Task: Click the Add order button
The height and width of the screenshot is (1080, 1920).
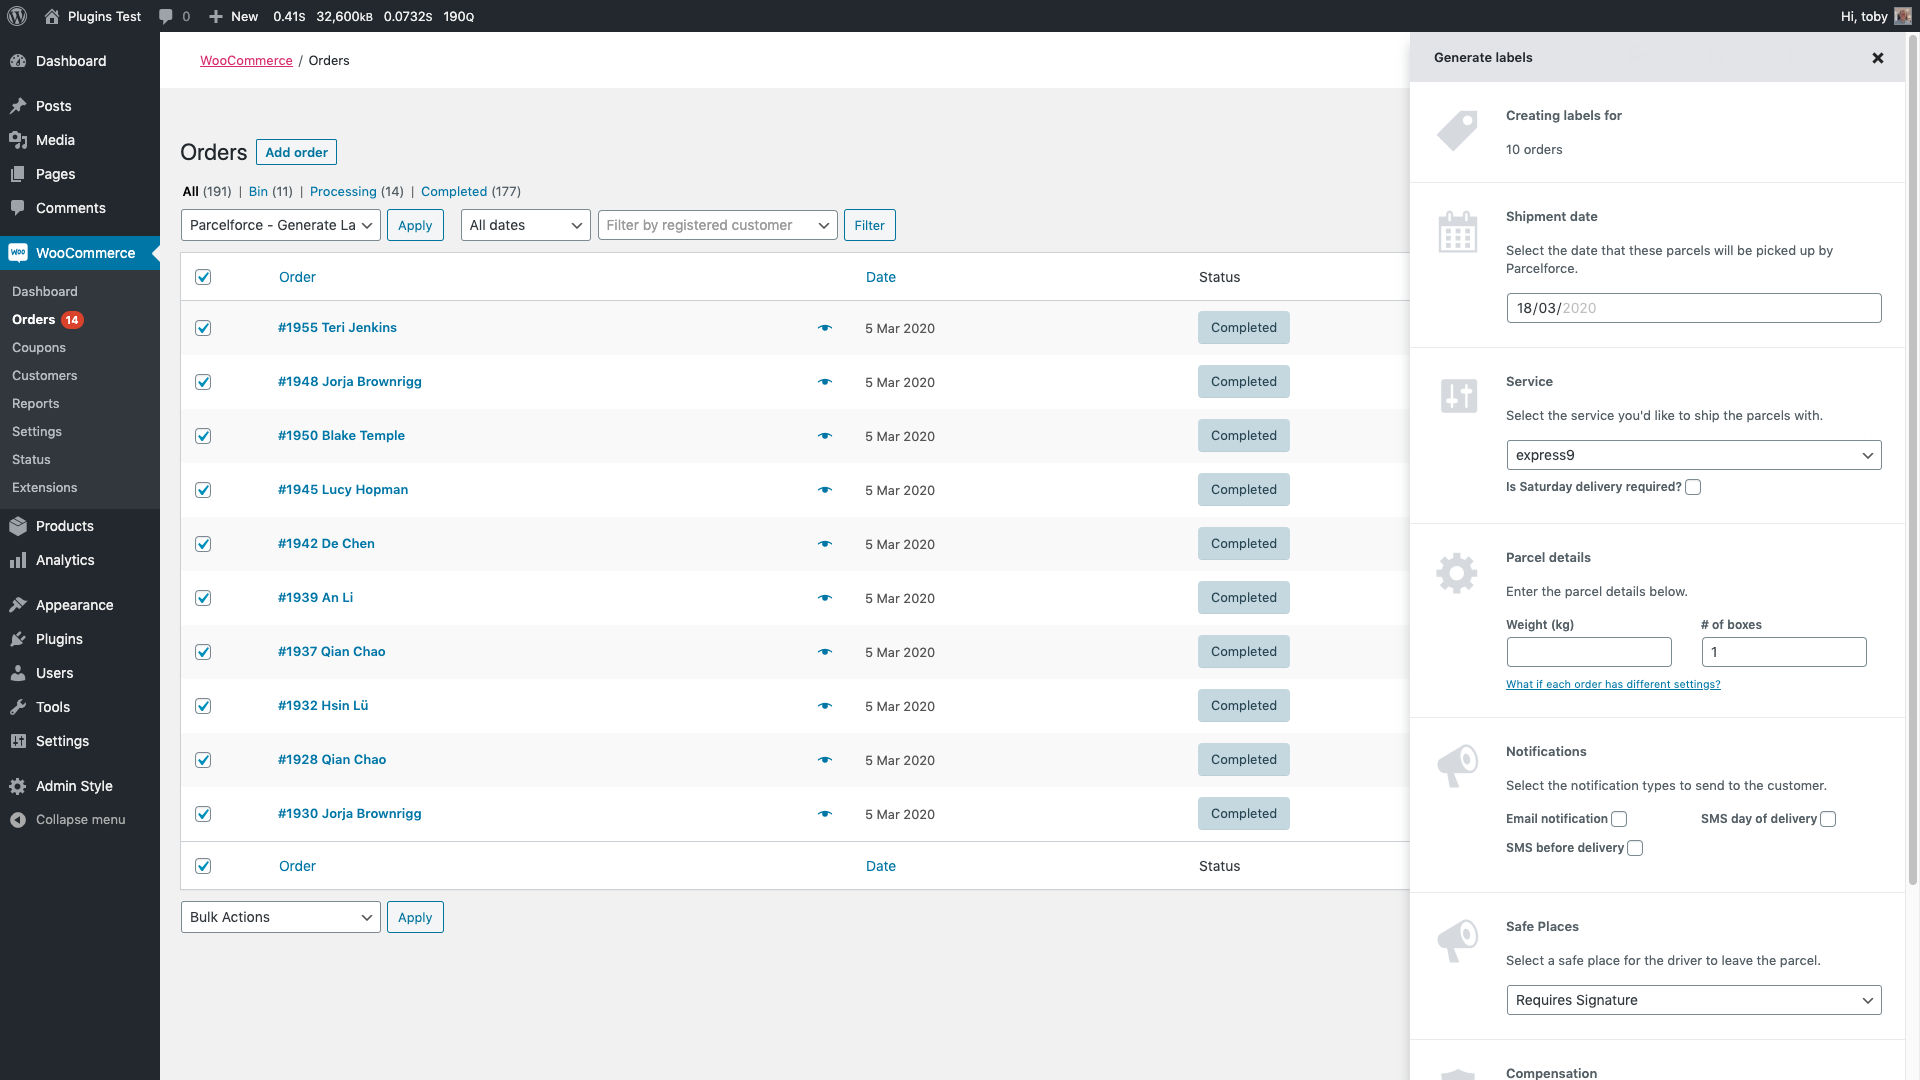Action: (296, 152)
